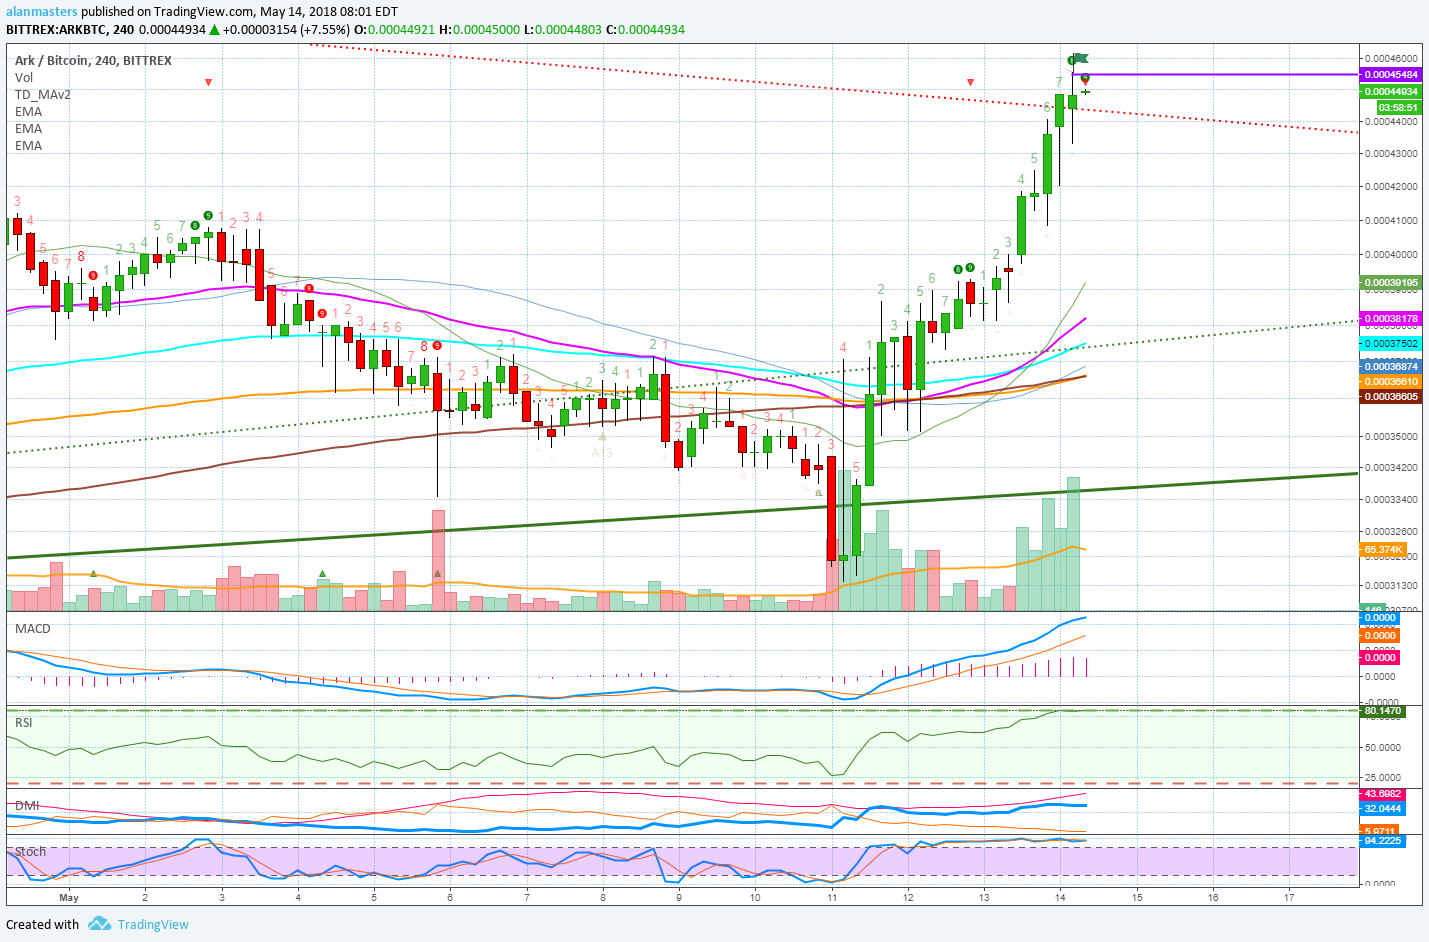Click the tan up-triangle on May 6 volume spike
The height and width of the screenshot is (942, 1429).
pos(437,573)
